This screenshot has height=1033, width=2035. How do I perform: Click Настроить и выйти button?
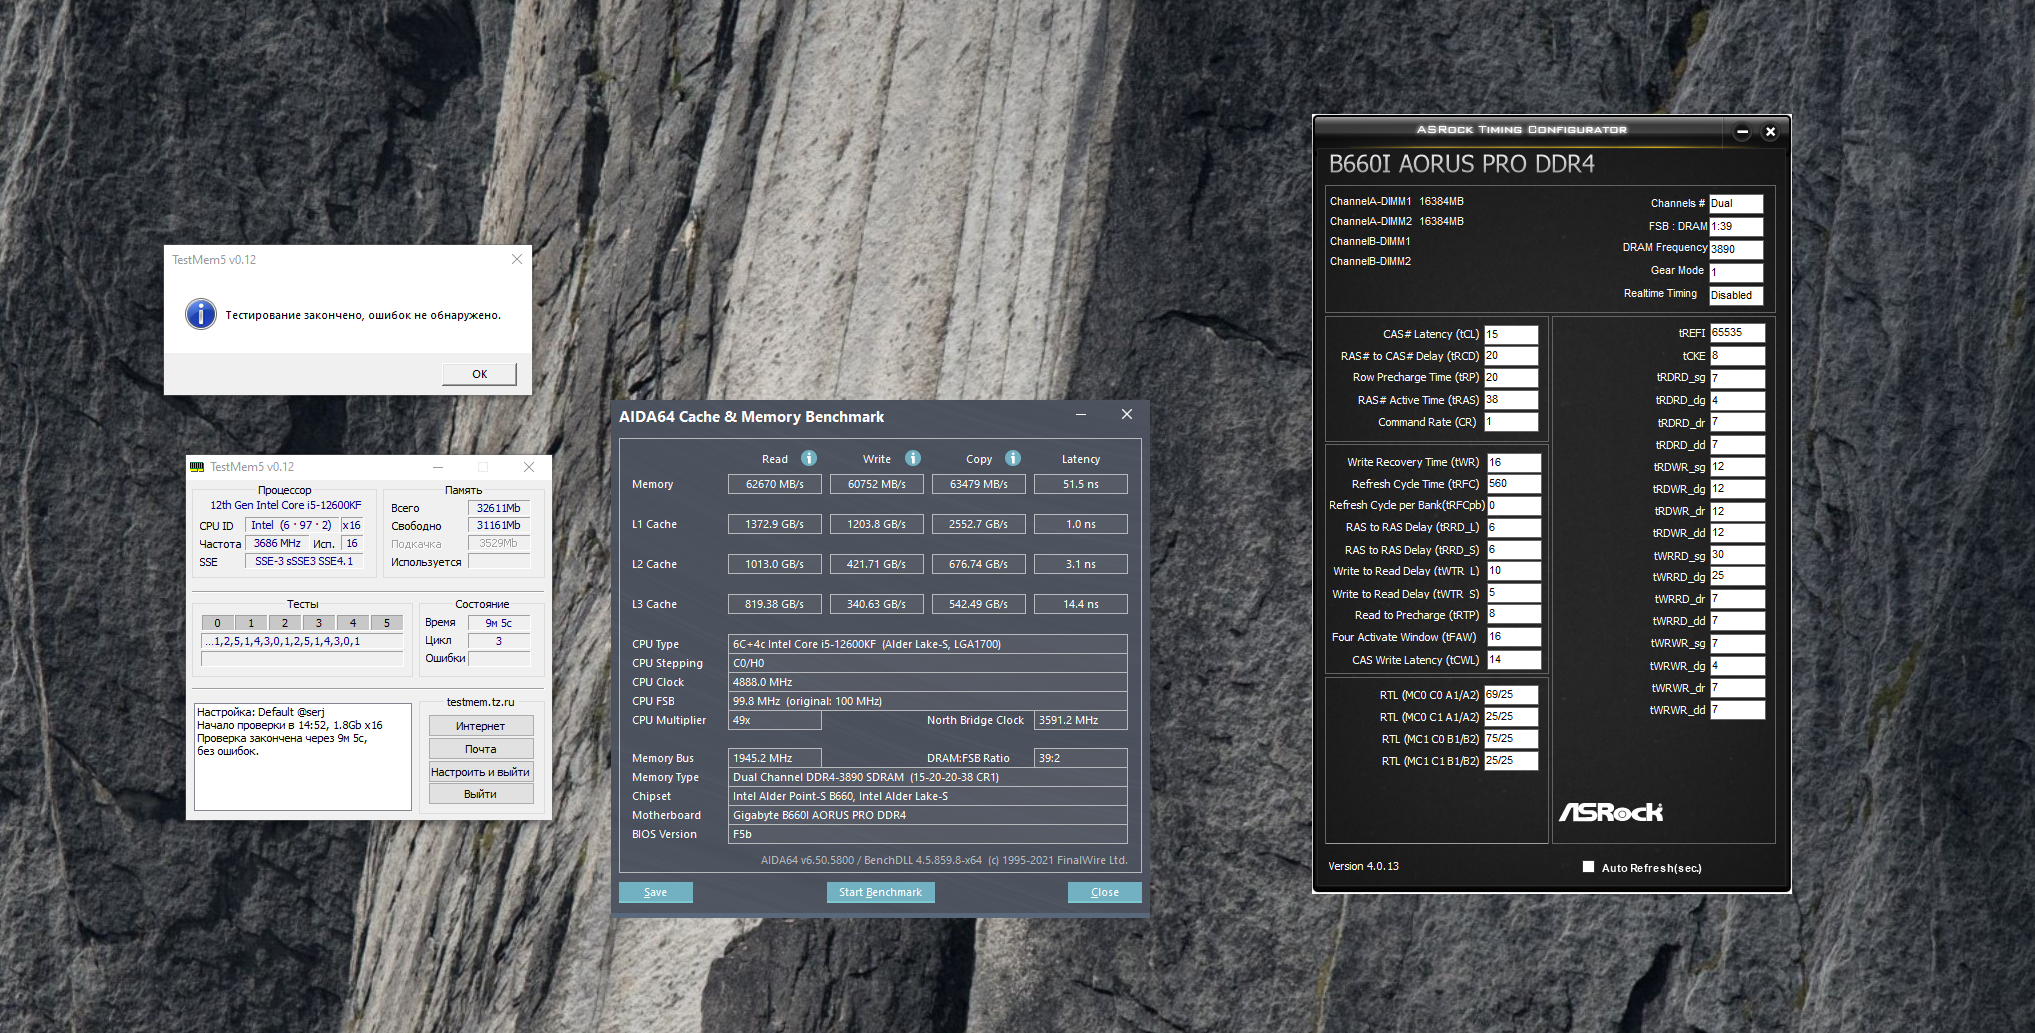point(480,772)
